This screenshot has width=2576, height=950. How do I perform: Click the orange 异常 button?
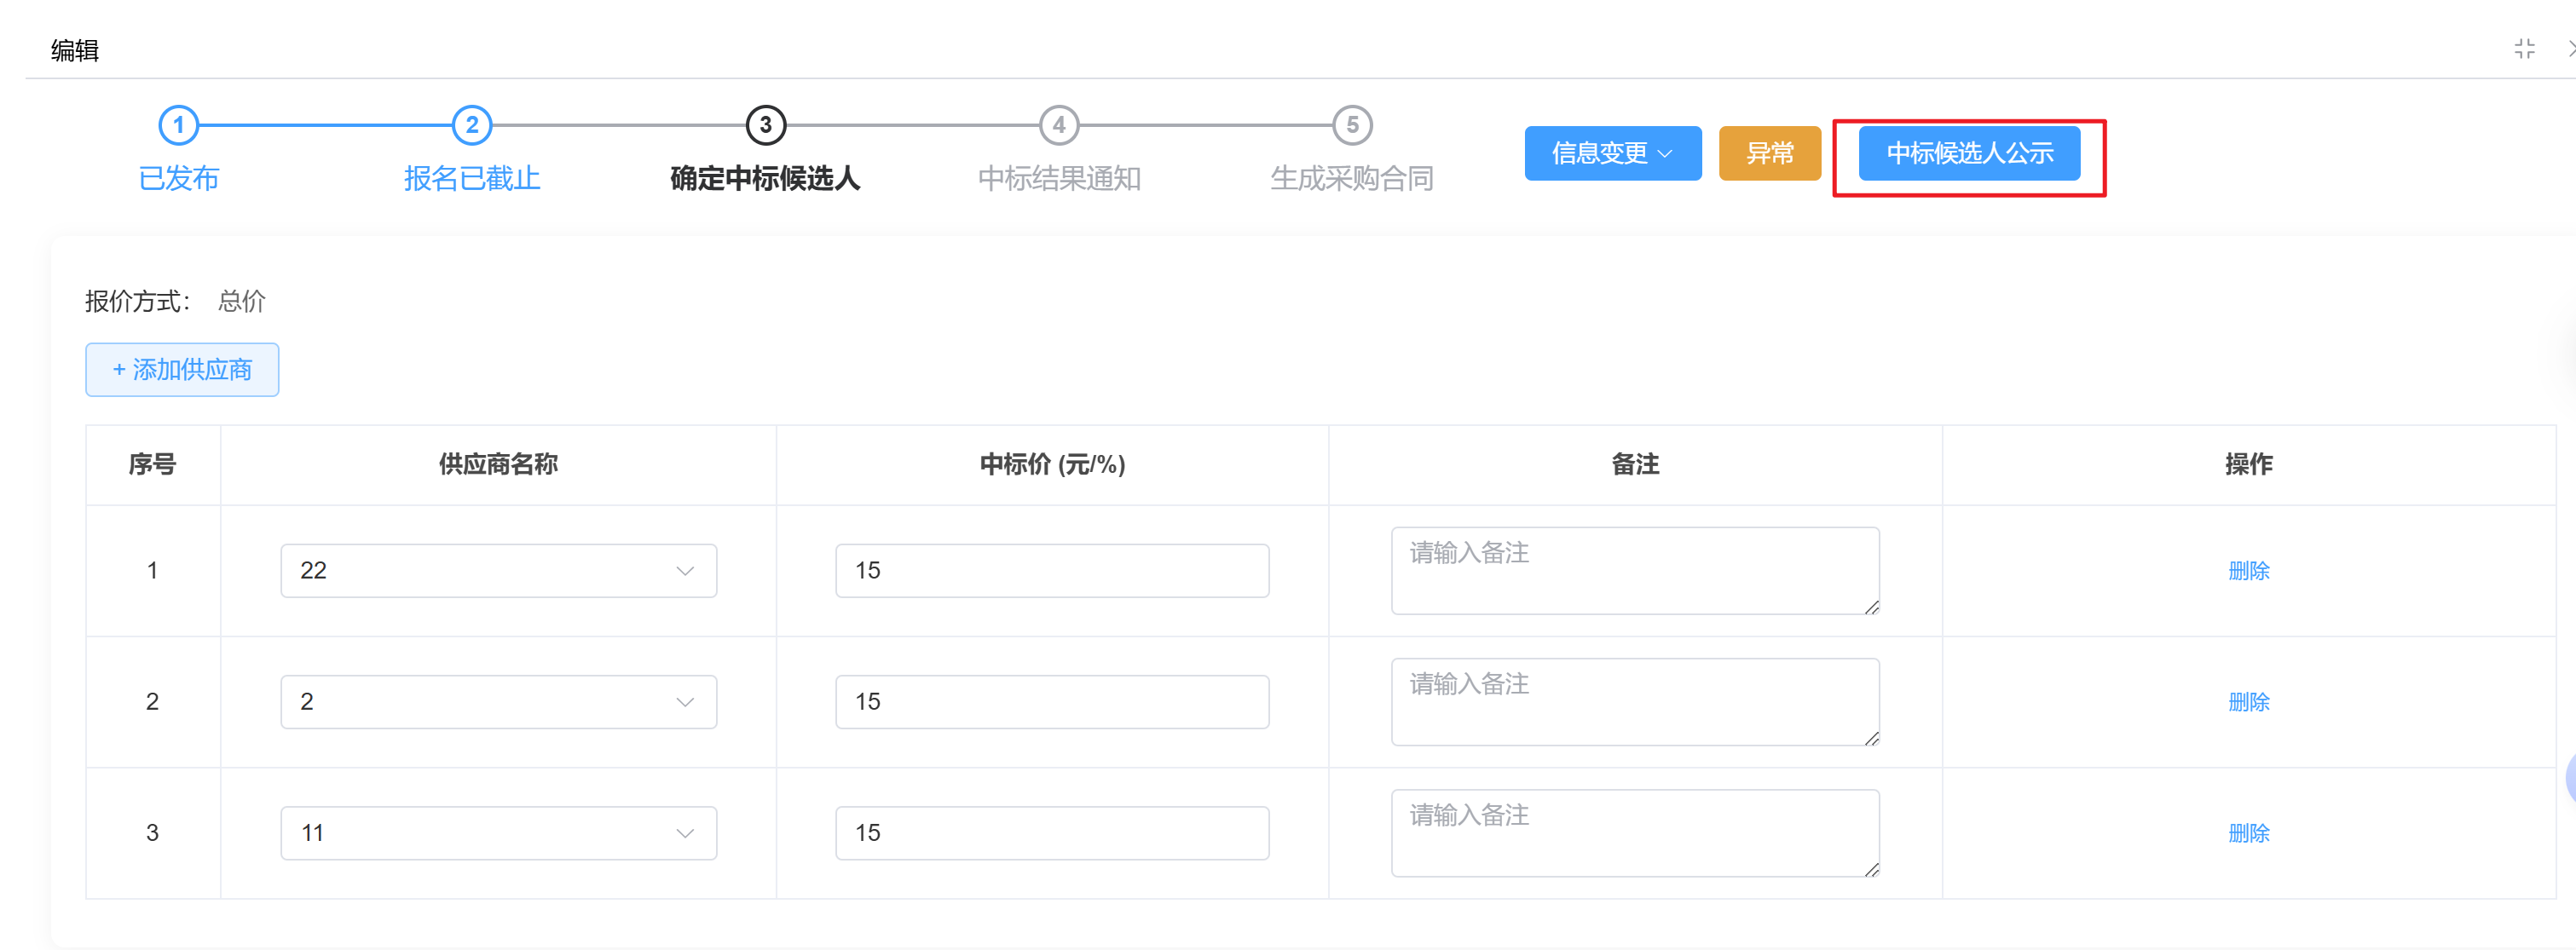(1769, 153)
